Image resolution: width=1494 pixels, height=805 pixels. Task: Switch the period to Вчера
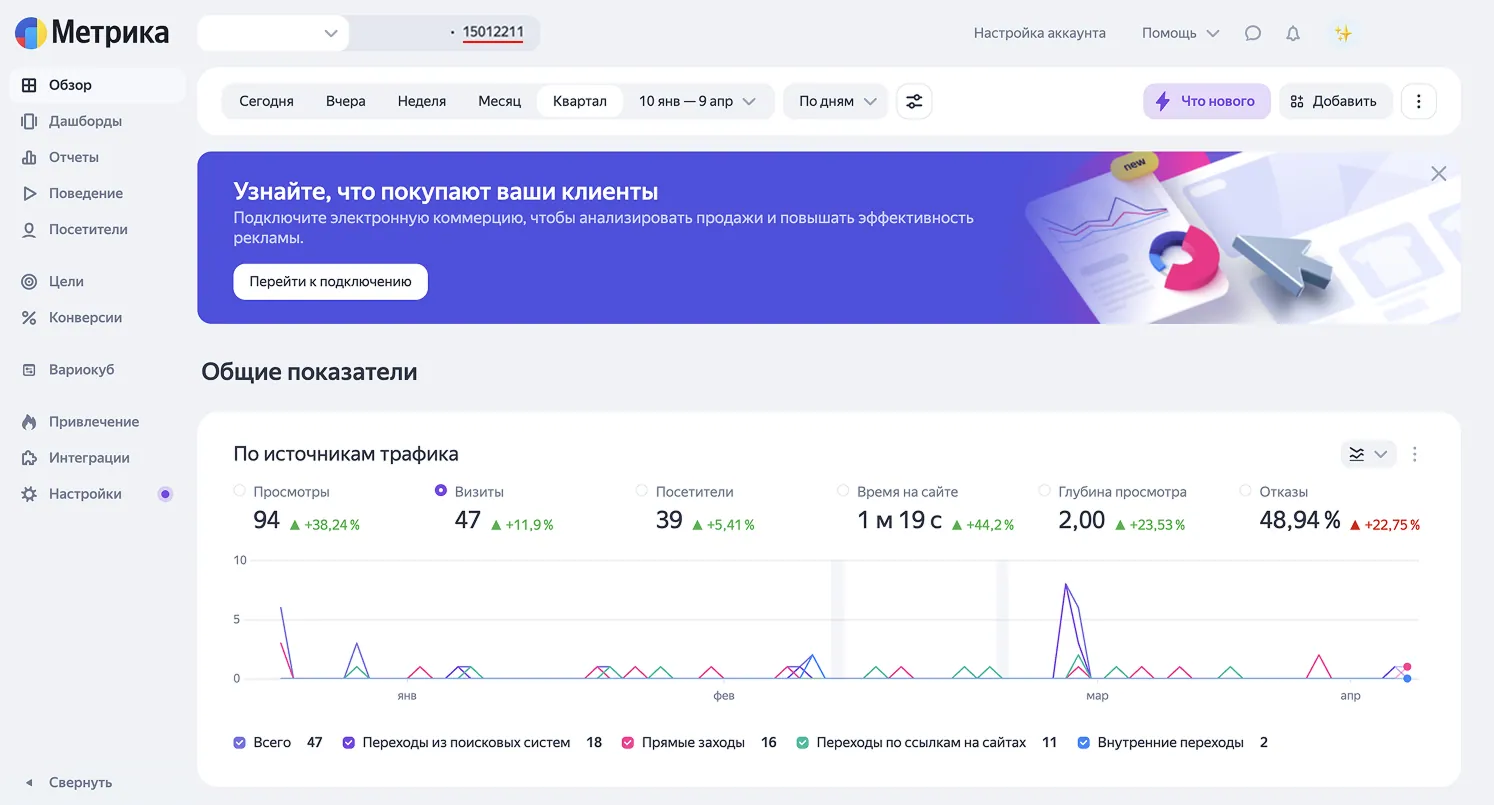point(346,101)
